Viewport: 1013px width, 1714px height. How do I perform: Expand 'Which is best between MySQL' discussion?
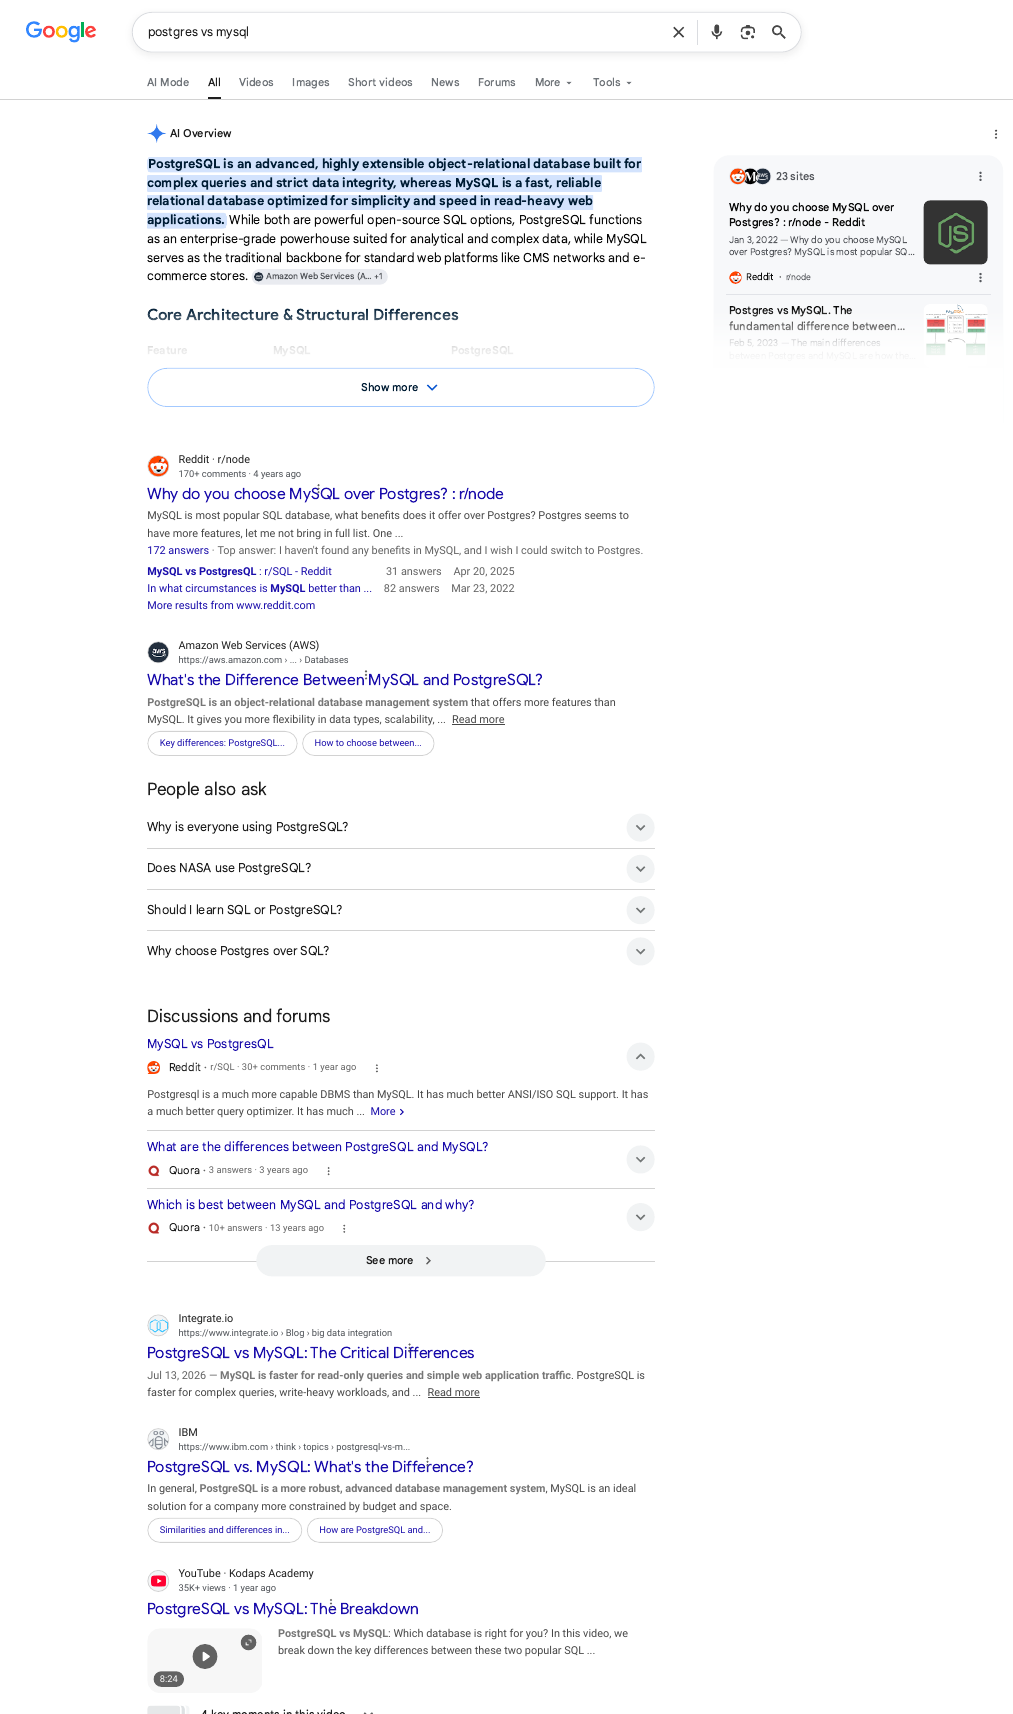point(640,1217)
